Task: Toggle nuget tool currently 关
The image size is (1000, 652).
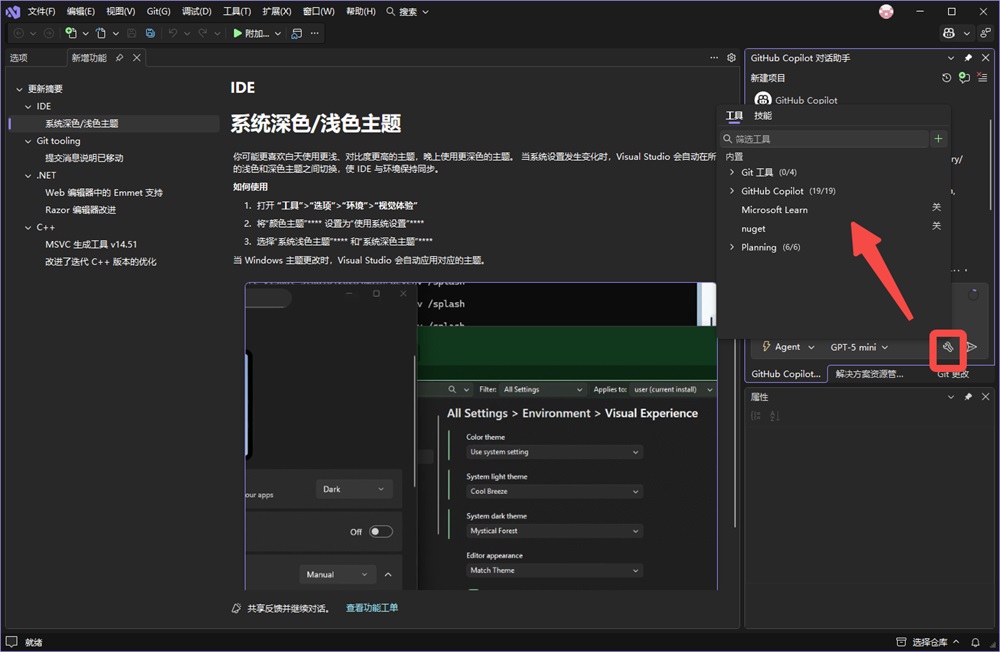Action: tap(936, 226)
